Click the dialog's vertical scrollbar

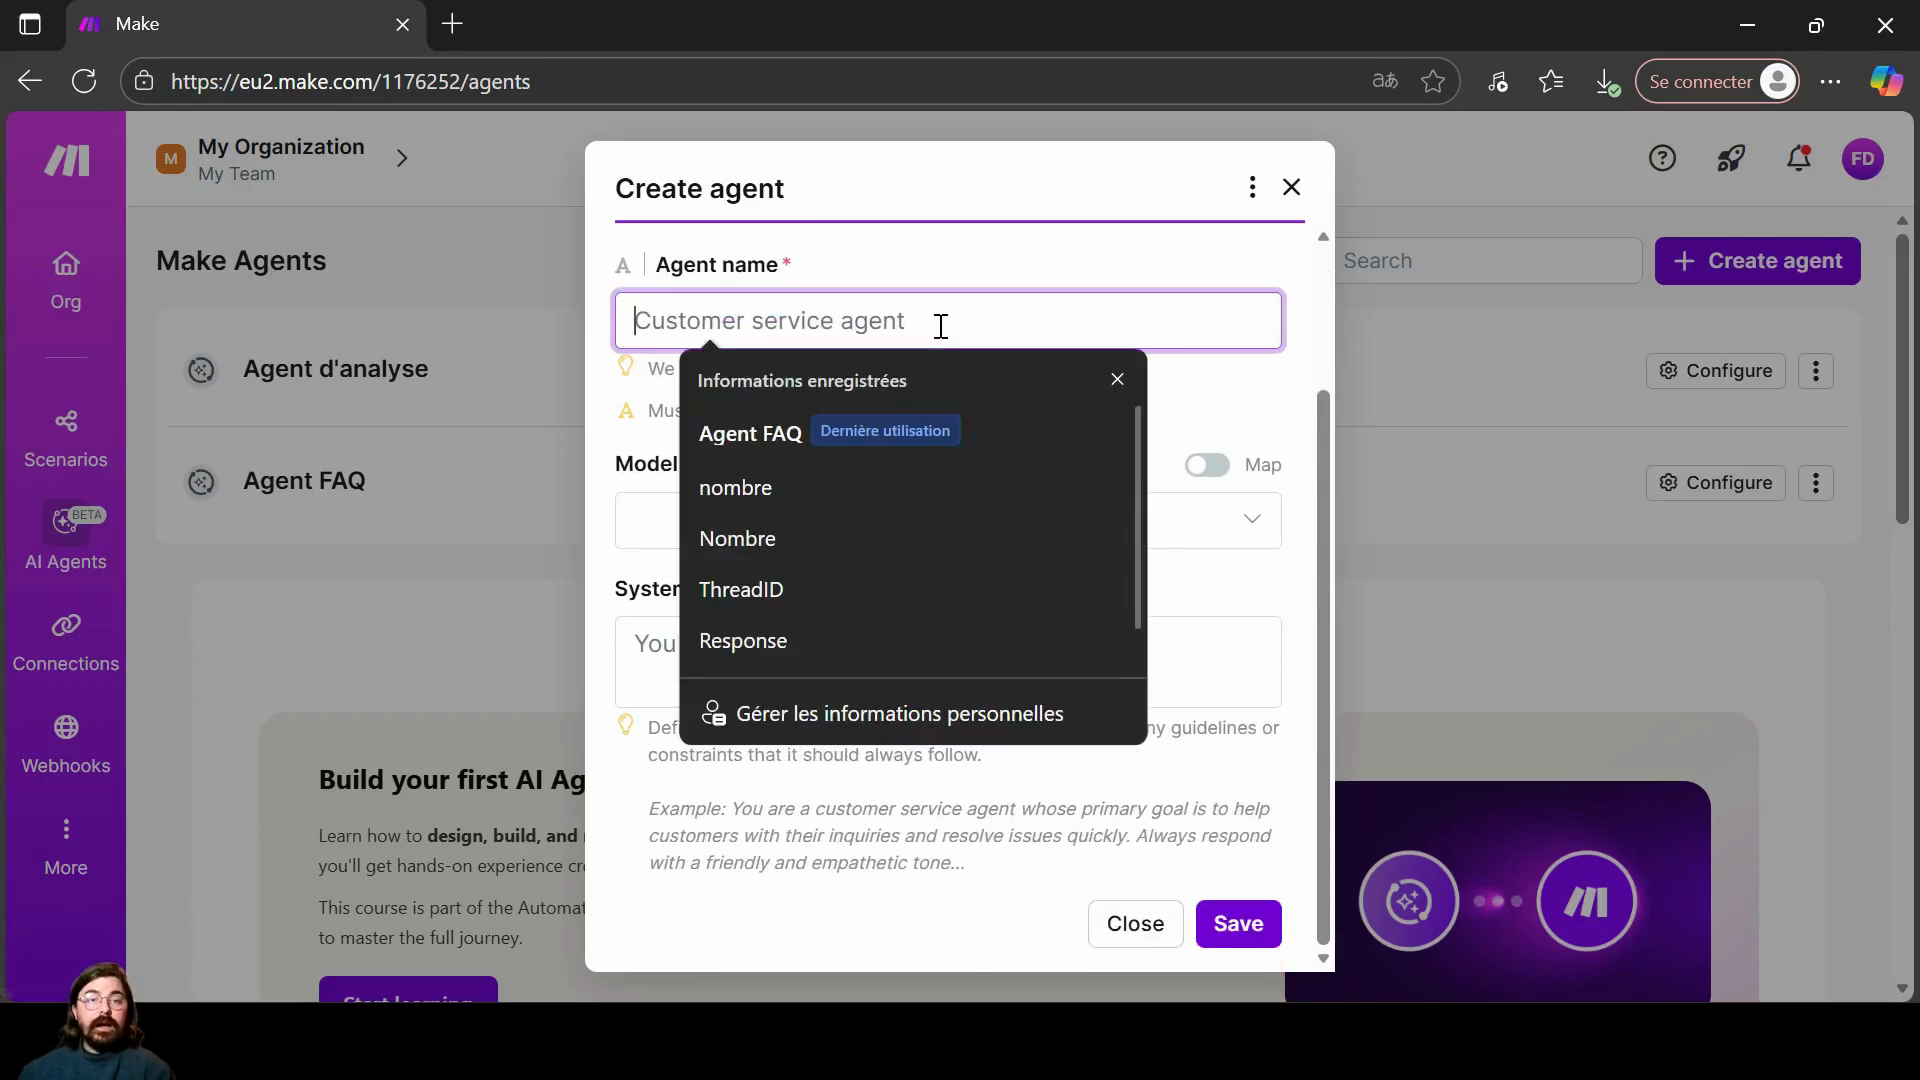[1323, 665]
